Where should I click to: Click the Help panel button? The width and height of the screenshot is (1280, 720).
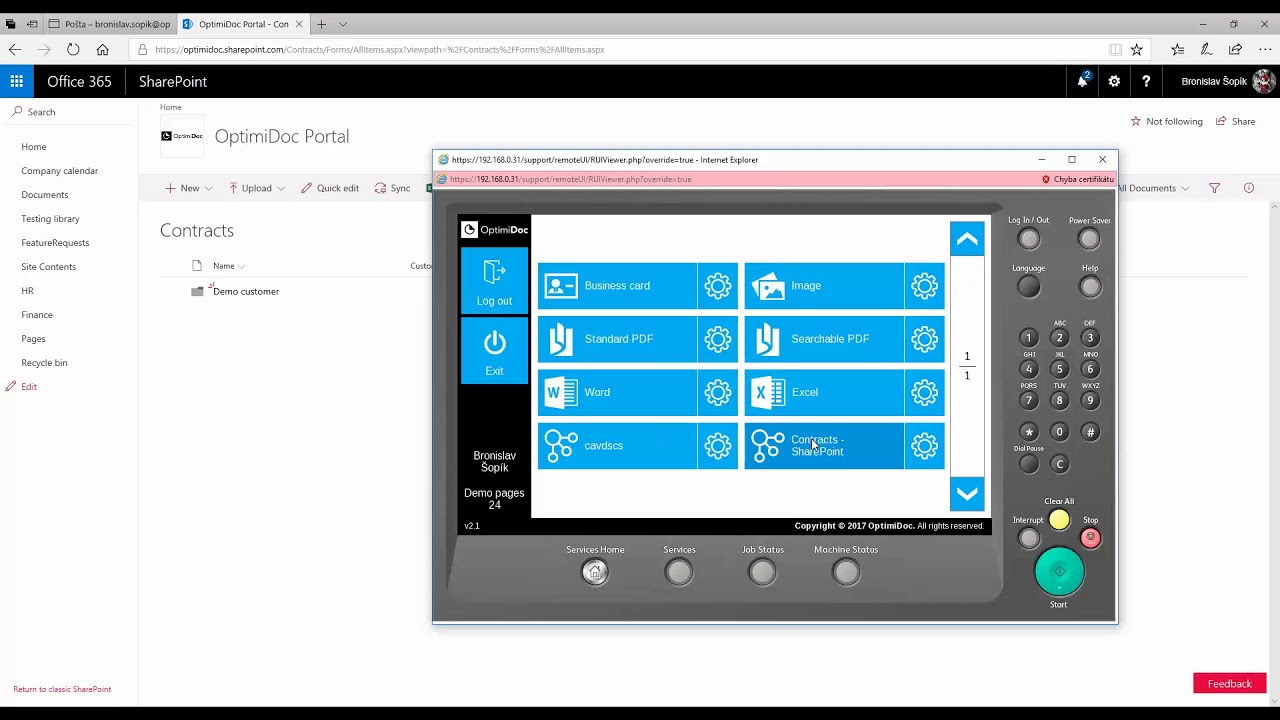[x=1090, y=287]
